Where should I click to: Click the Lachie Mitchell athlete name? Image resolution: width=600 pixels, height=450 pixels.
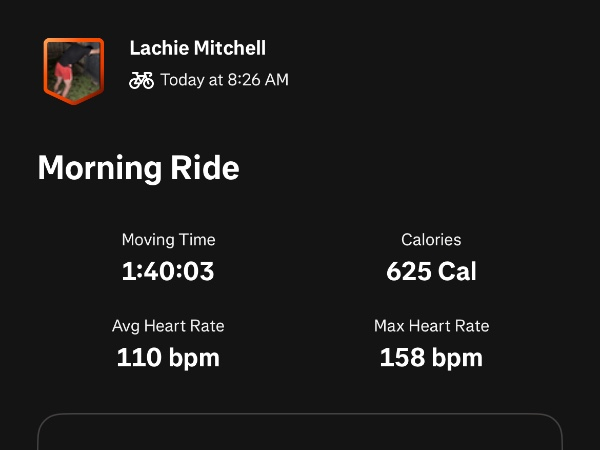(x=197, y=48)
